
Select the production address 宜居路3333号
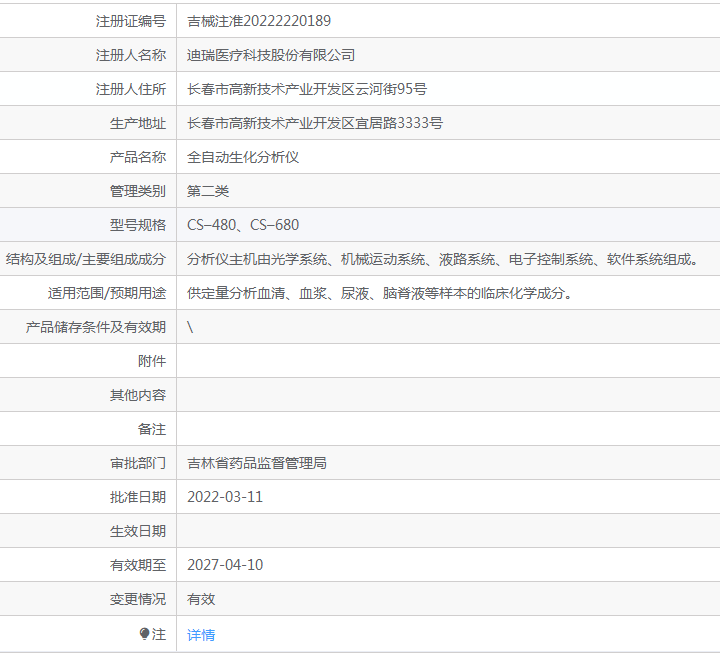click(x=315, y=123)
